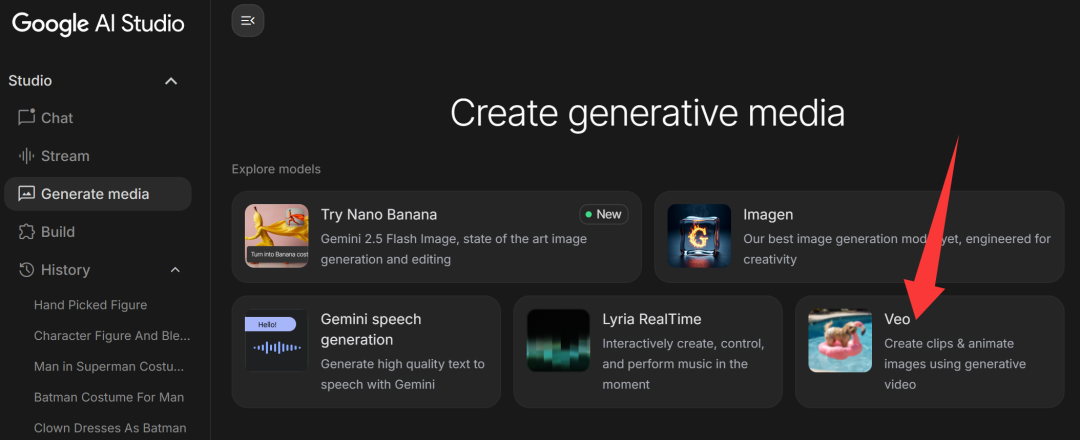The width and height of the screenshot is (1080, 440).
Task: Open the Batman Costume For Man history entry
Action: 109,397
